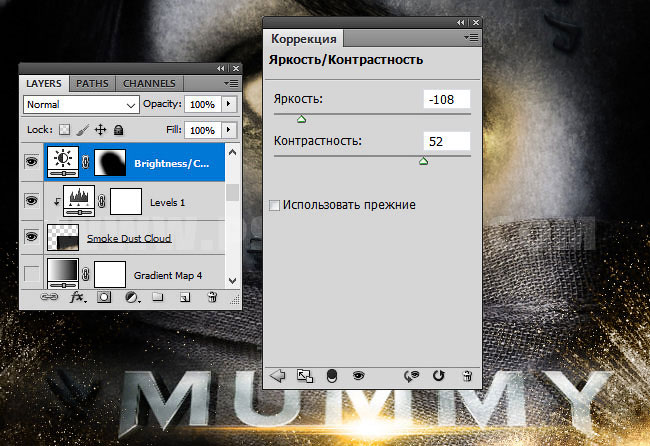Open Layers panel options menu
This screenshot has width=650, height=446.
pos(231,83)
